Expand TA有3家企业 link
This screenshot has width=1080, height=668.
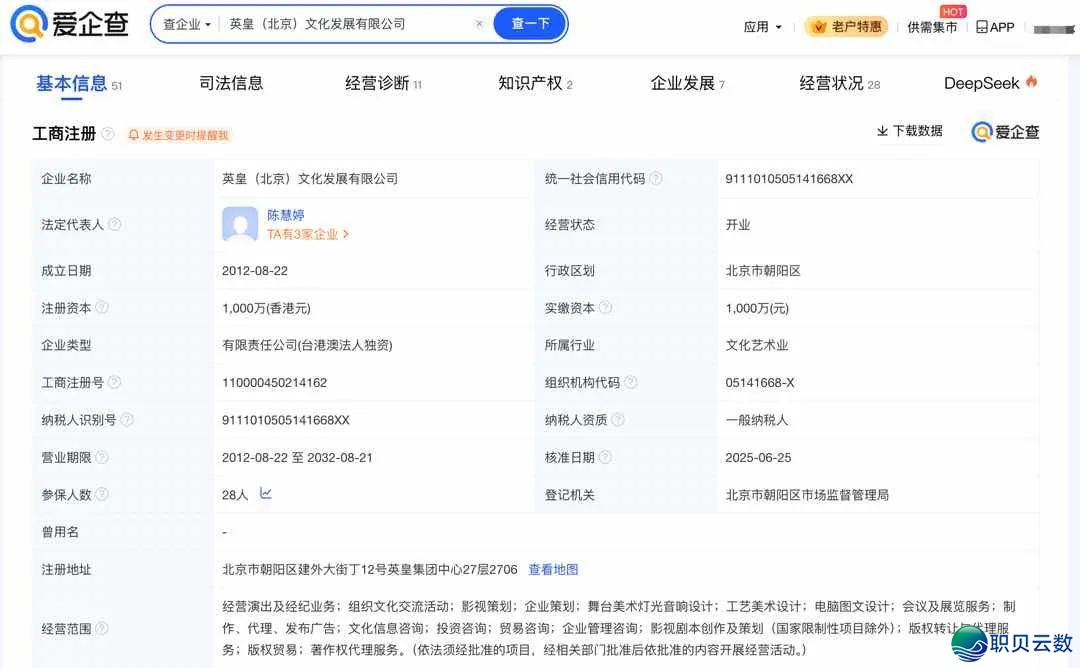coord(308,234)
